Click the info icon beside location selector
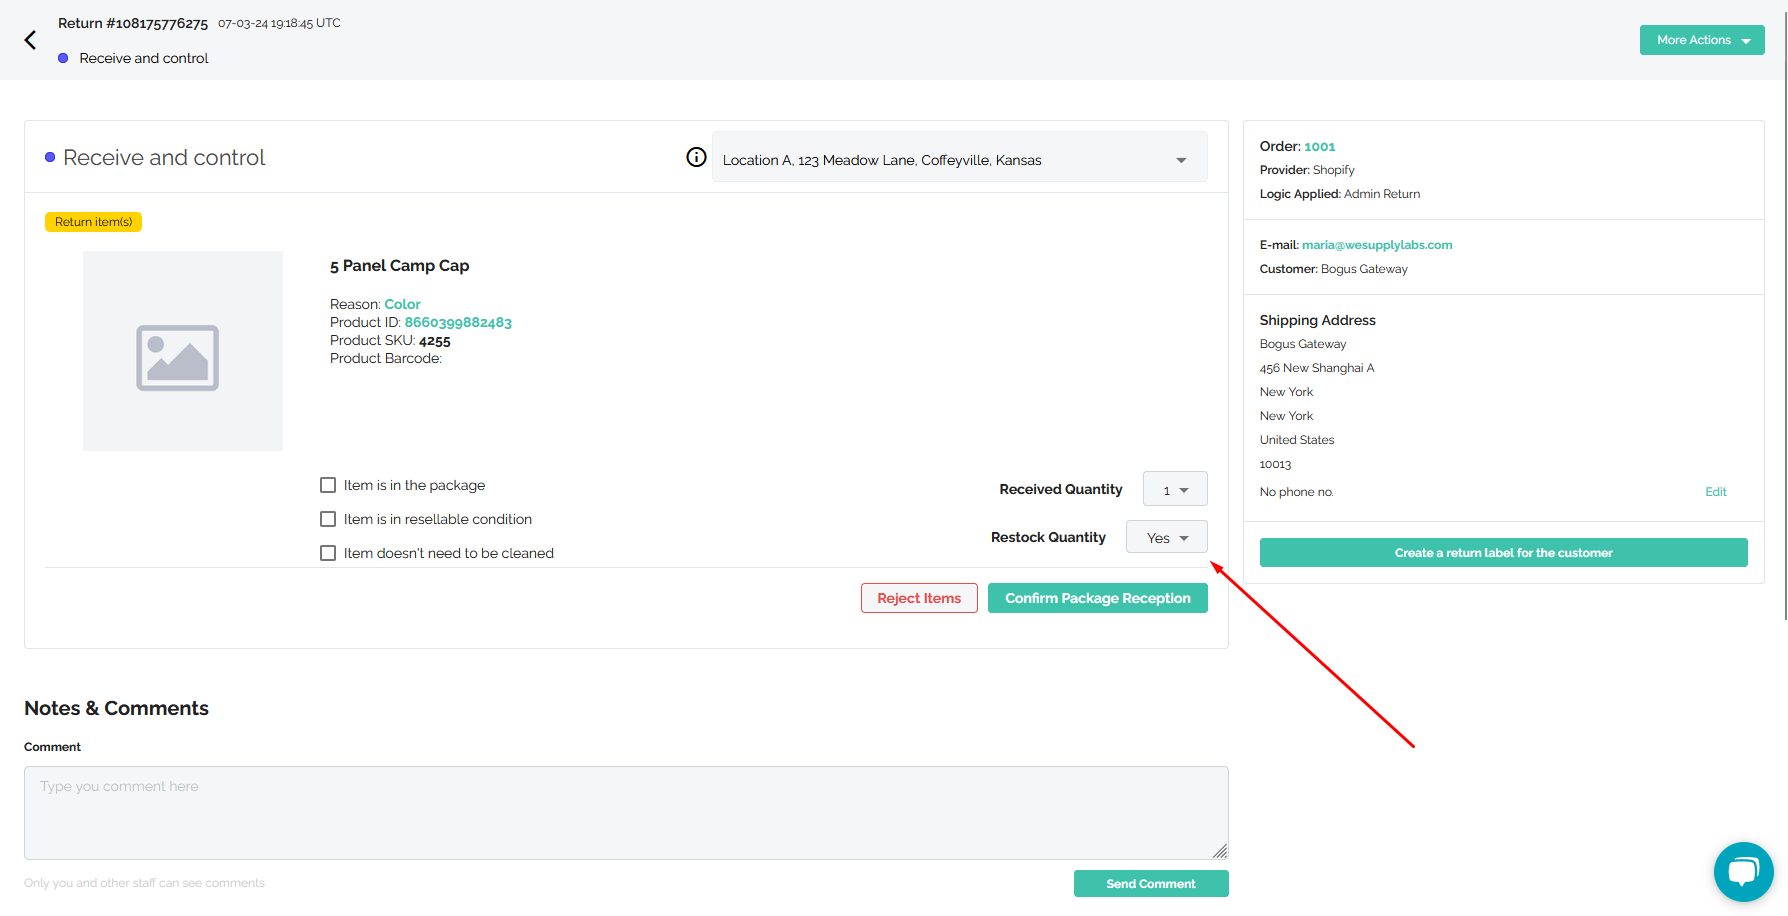Screen dimensions: 1788x916 coord(696,157)
